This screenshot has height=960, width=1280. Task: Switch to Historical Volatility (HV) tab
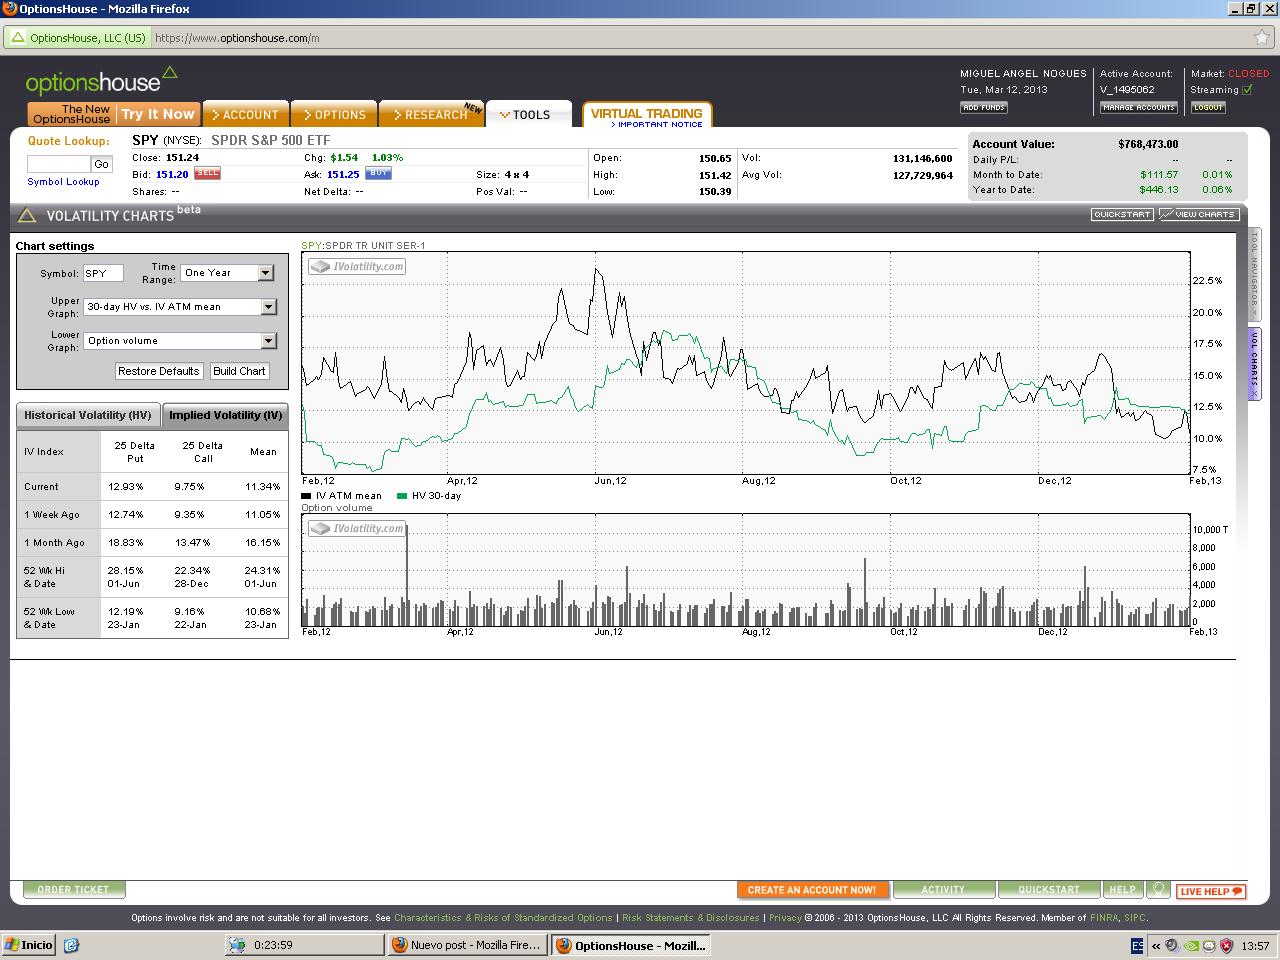[x=88, y=415]
